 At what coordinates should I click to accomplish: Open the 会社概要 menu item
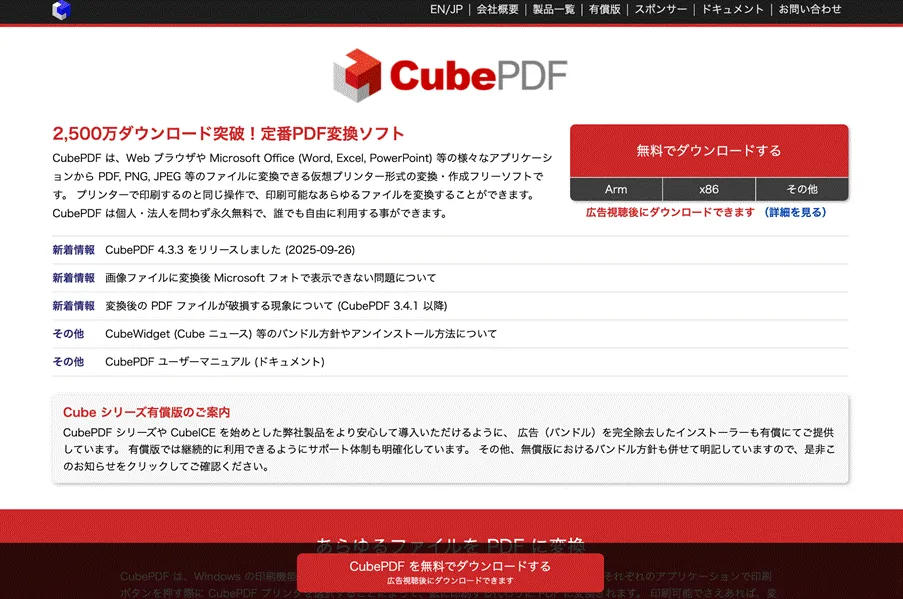pyautogui.click(x=497, y=9)
